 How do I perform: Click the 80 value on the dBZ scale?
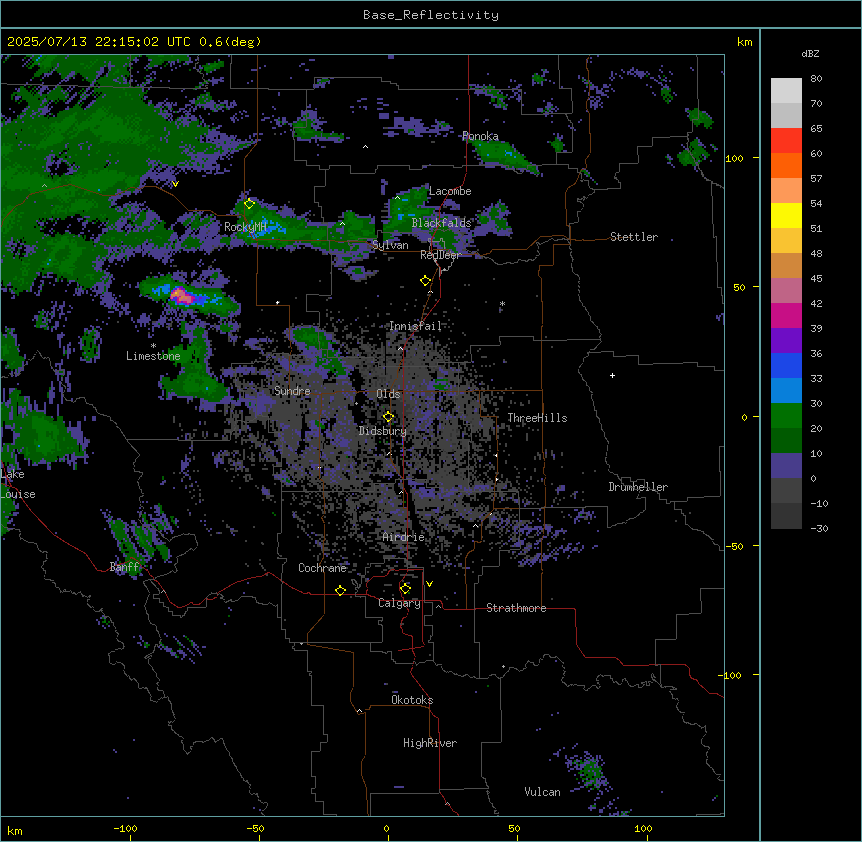[816, 79]
